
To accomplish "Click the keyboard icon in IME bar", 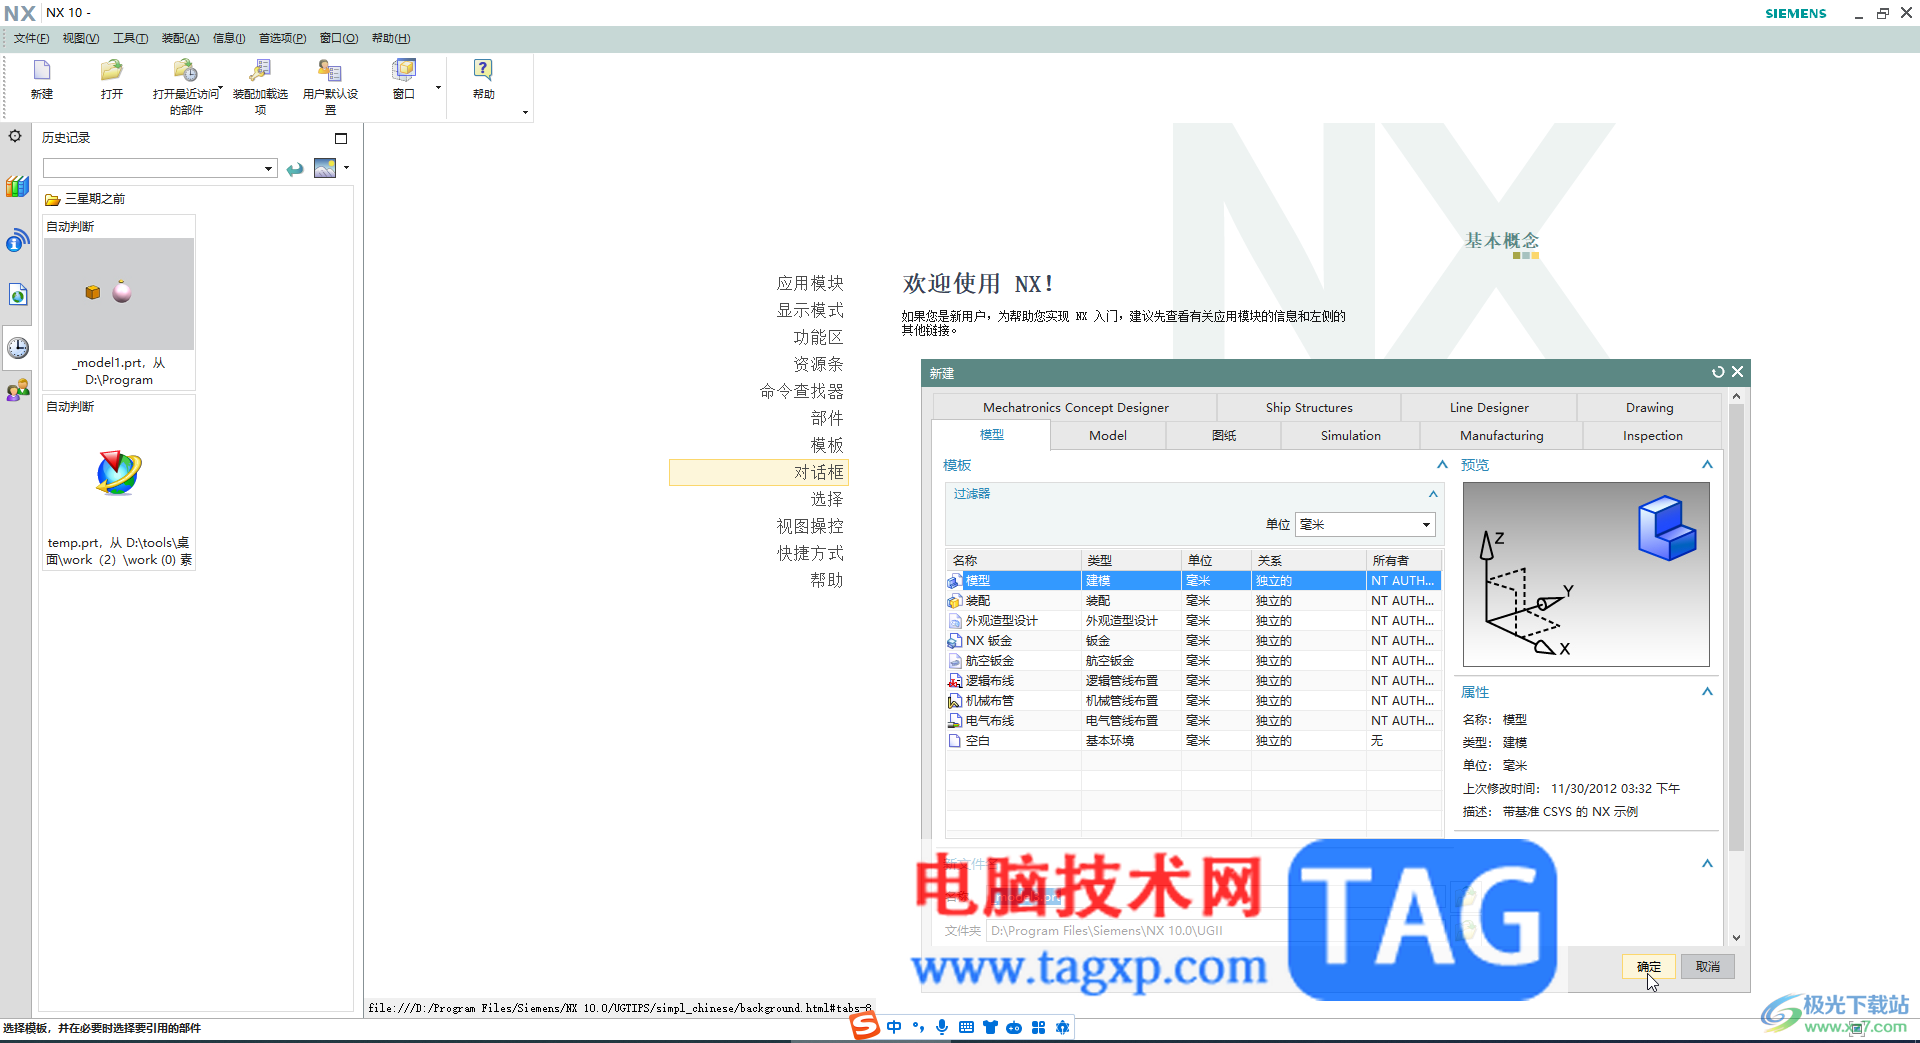I will (x=966, y=1027).
